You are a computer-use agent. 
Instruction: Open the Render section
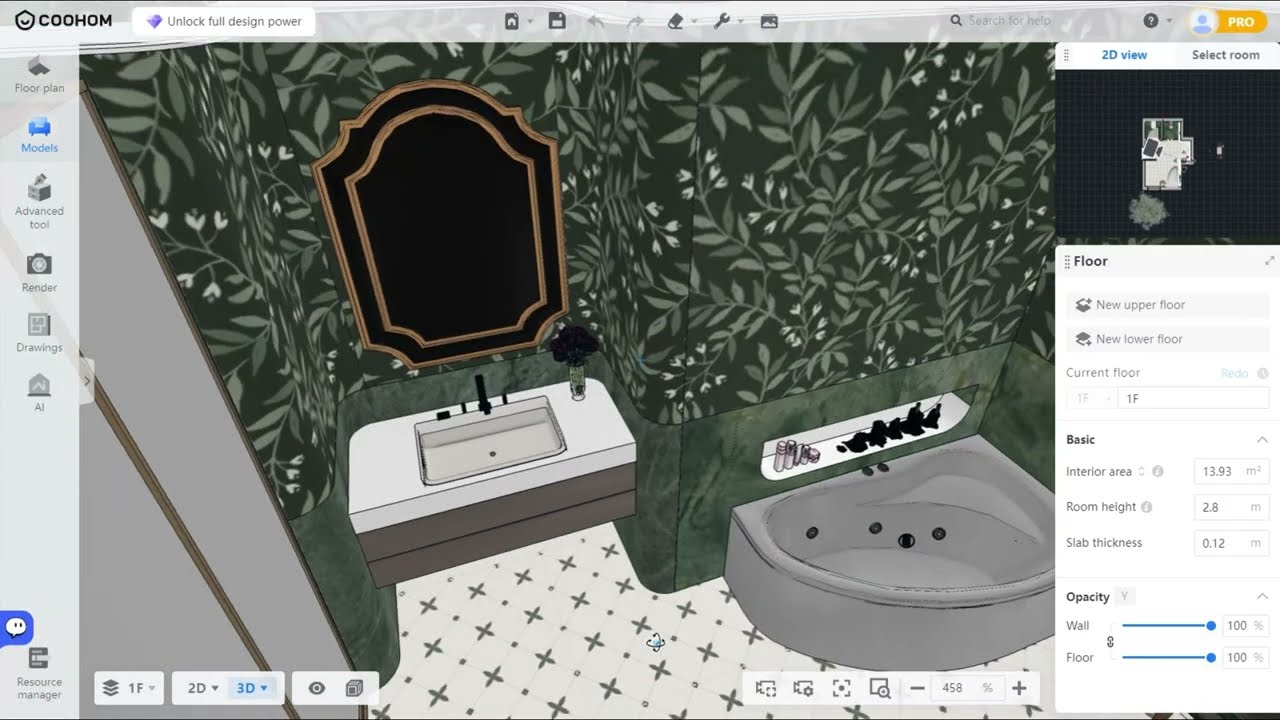pos(39,272)
